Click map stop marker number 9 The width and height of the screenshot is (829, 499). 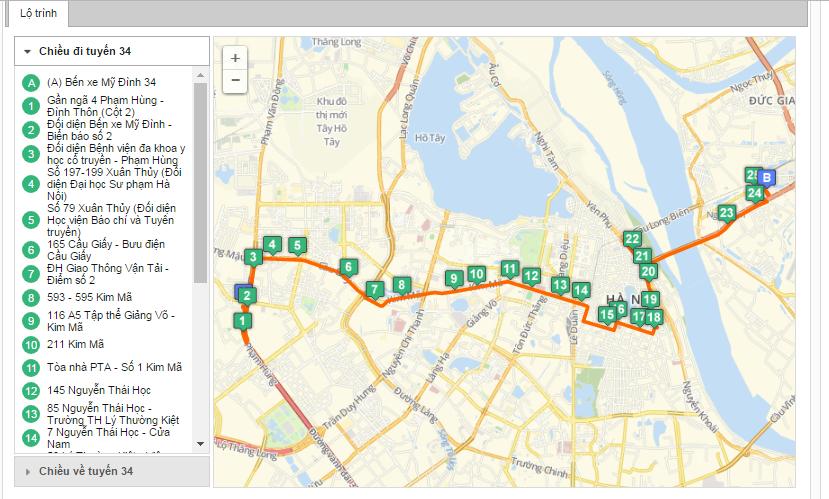coord(453,278)
